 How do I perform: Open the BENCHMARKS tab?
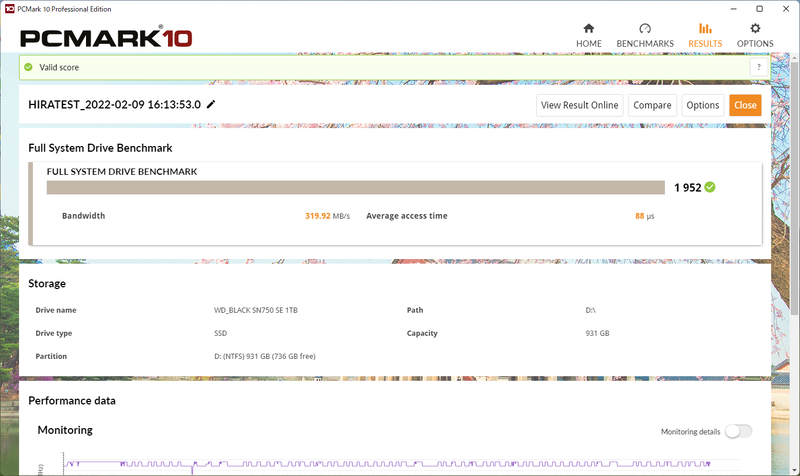point(645,36)
